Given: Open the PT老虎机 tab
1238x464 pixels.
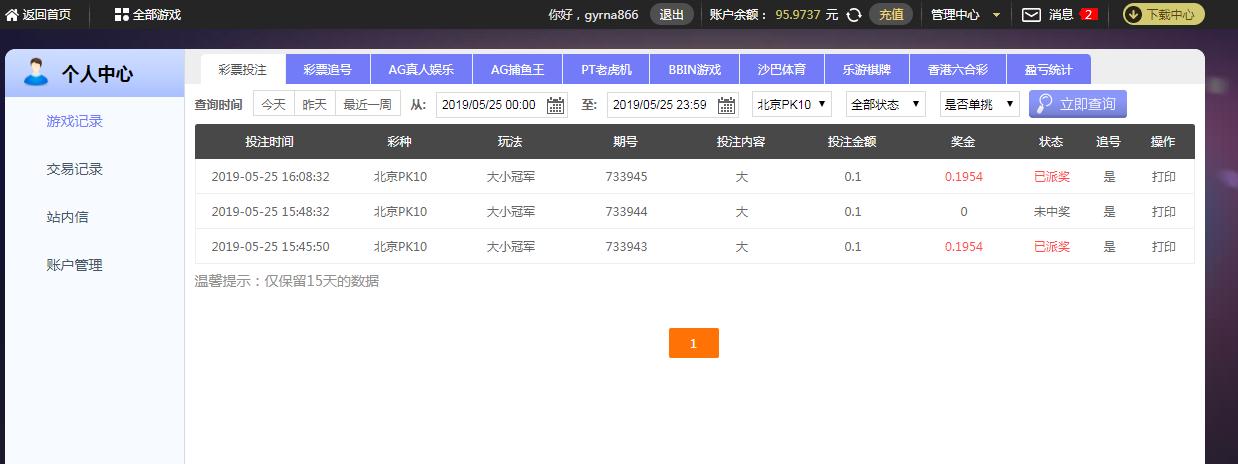Looking at the screenshot, I should click(x=607, y=69).
